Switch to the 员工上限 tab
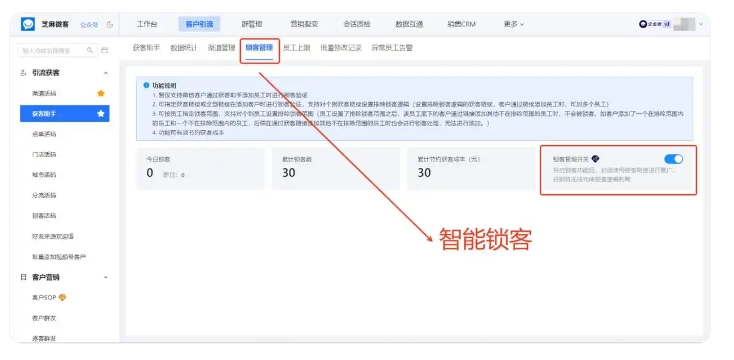This screenshot has width=734, height=360. 296,48
